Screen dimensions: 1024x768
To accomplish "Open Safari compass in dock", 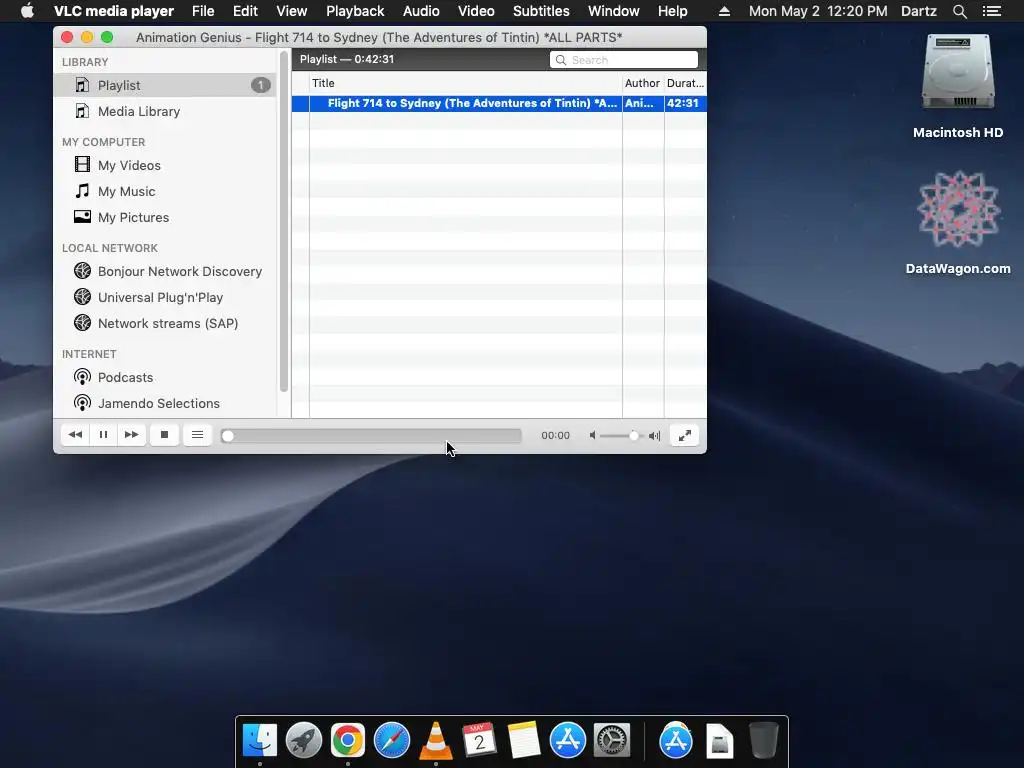I will click(x=392, y=740).
